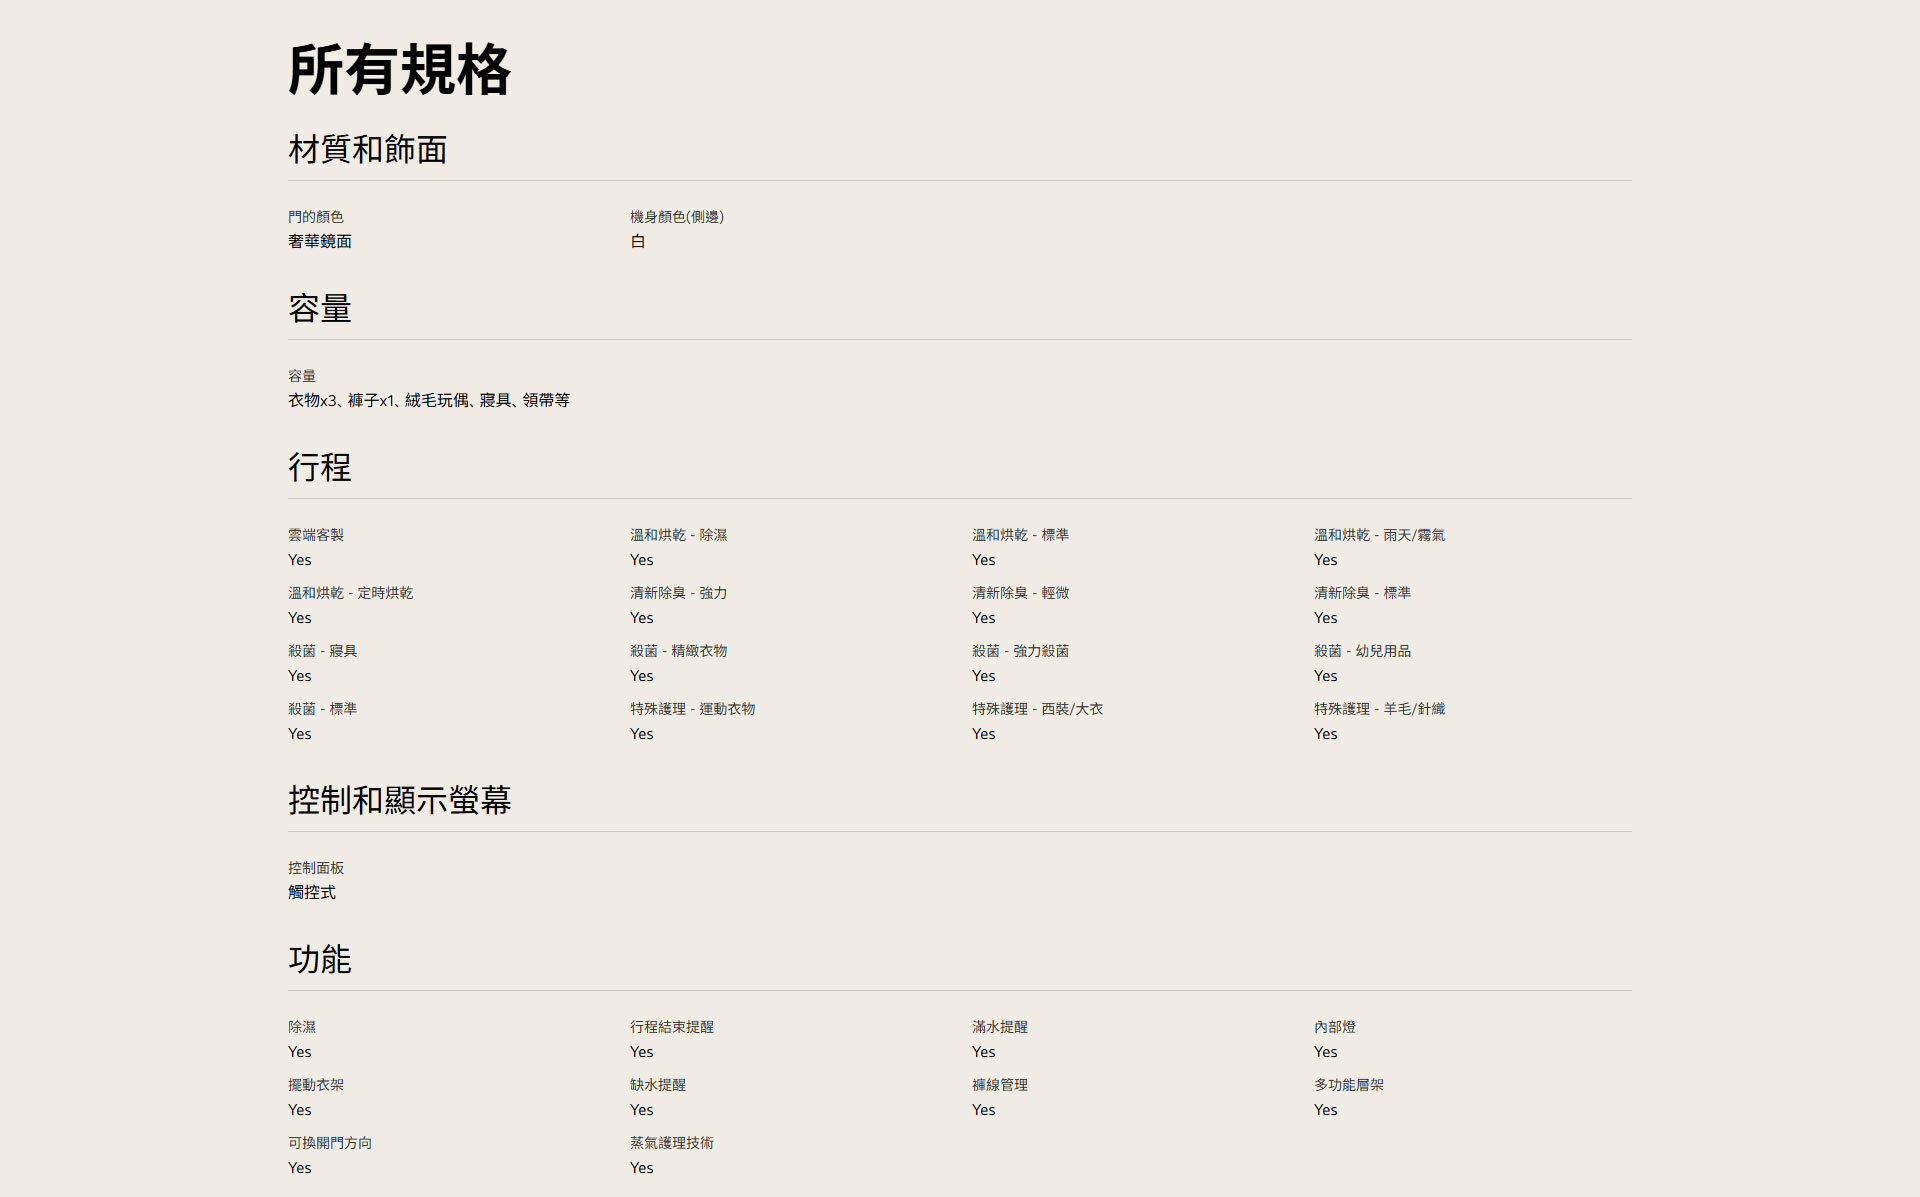This screenshot has height=1197, width=1920.
Task: Select the 機身顏色(側邊) spec label
Action: 676,217
